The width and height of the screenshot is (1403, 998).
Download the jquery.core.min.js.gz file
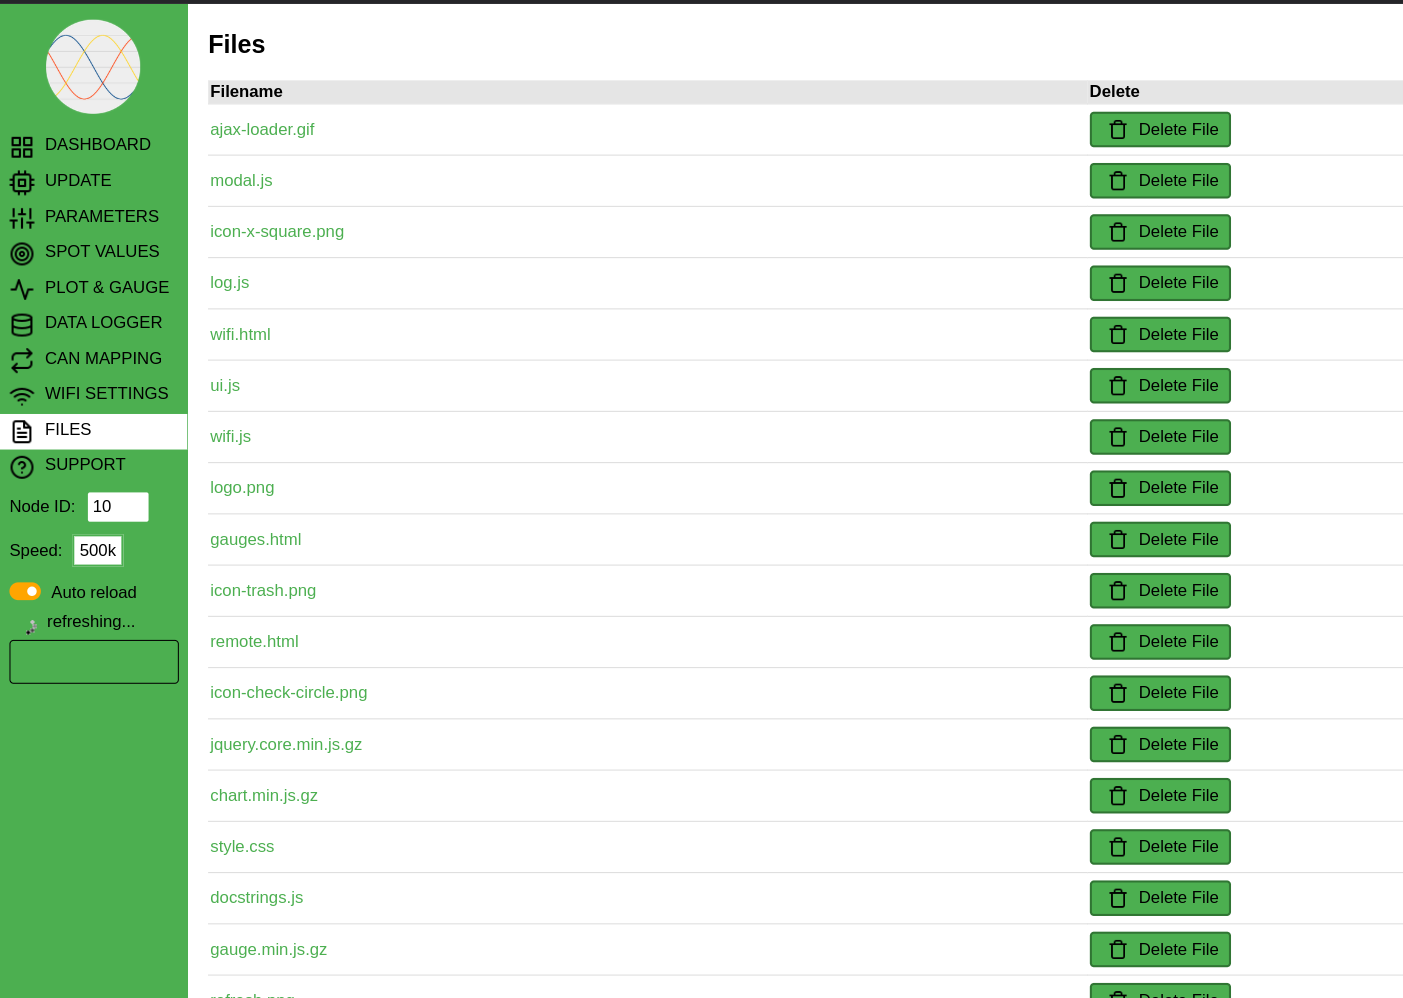286,745
